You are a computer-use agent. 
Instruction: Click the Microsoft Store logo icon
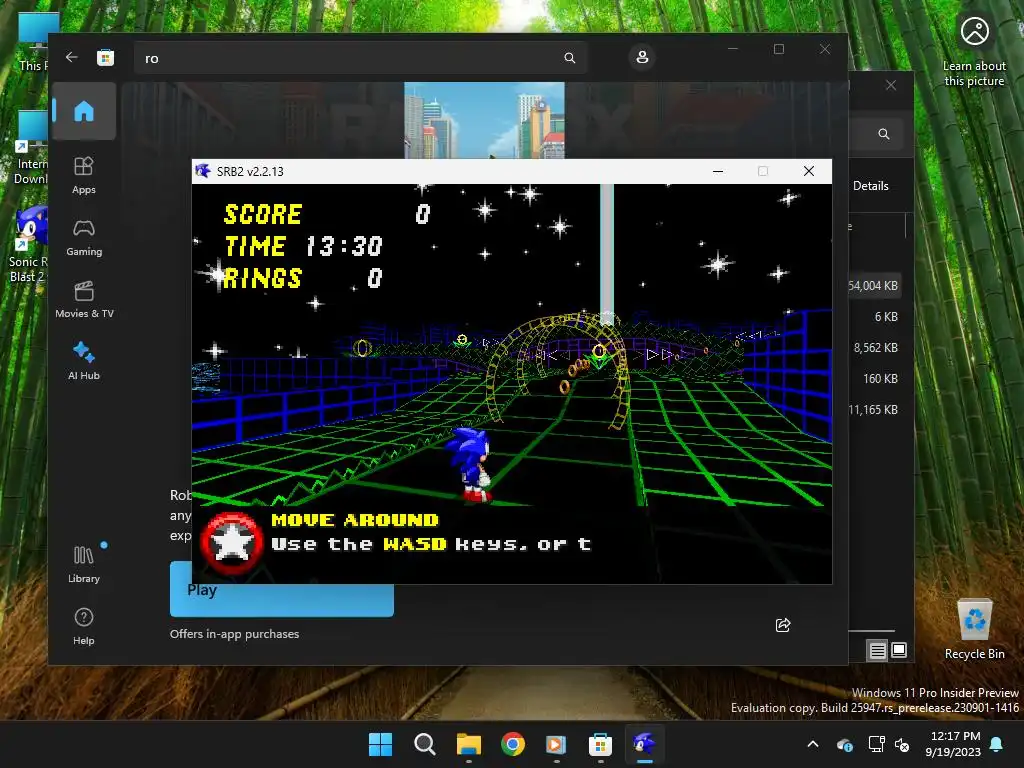click(105, 57)
